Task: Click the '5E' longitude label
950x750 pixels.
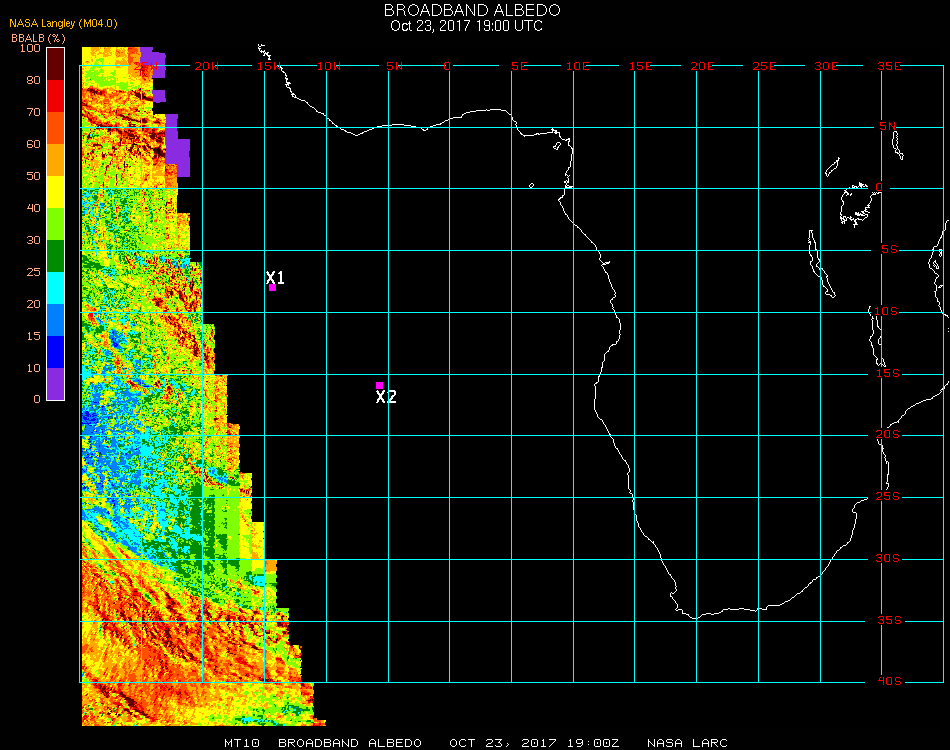Action: (x=519, y=66)
